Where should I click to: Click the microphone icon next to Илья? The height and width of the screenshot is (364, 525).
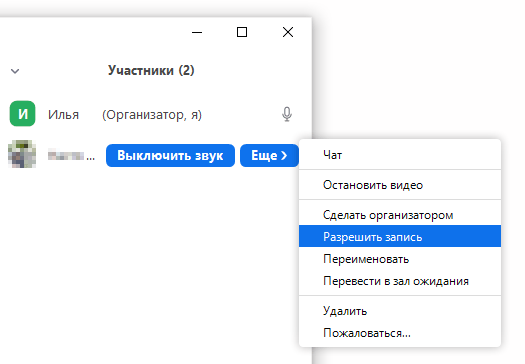(287, 114)
